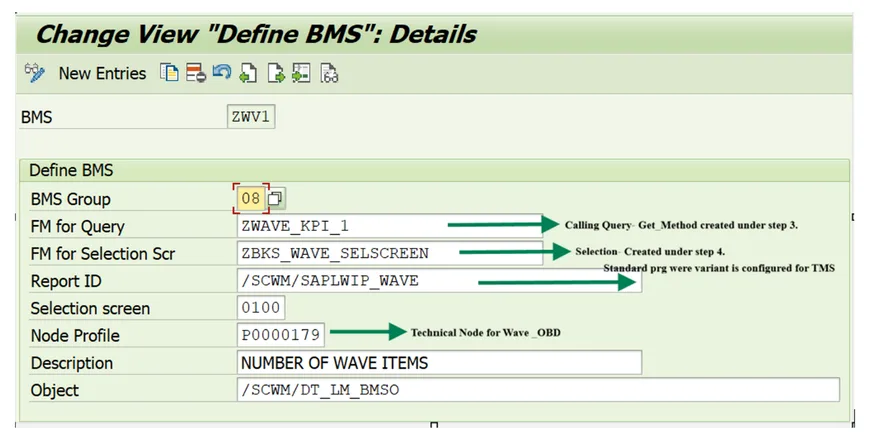Open value help beside BMS Group field
The image size is (875, 438).
pyautogui.click(x=275, y=198)
